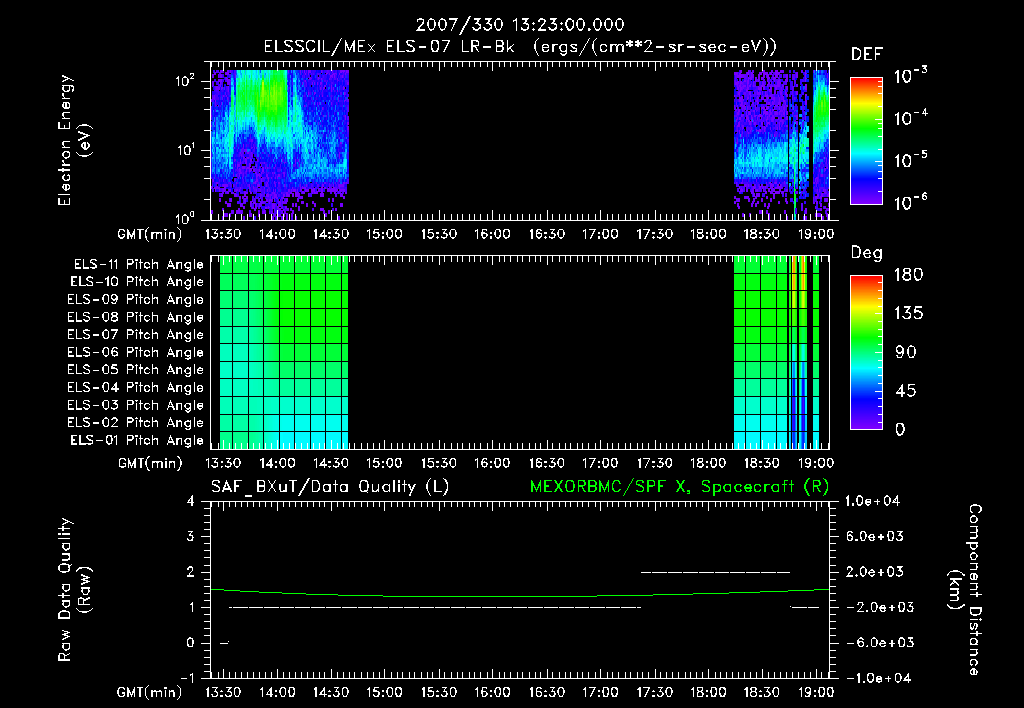1024x708 pixels.
Task: Click the green spacecraft X distance curve
Action: 520,596
